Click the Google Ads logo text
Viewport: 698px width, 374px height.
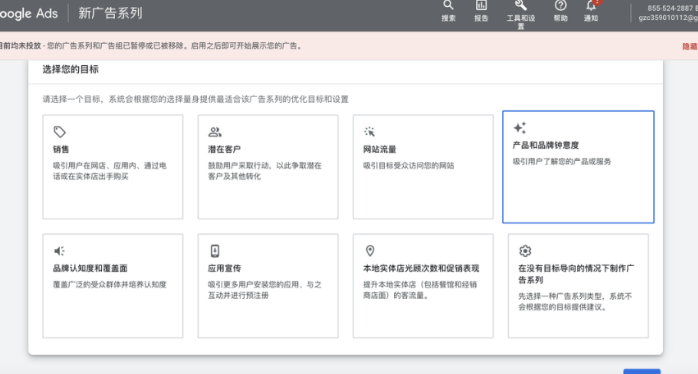click(28, 13)
